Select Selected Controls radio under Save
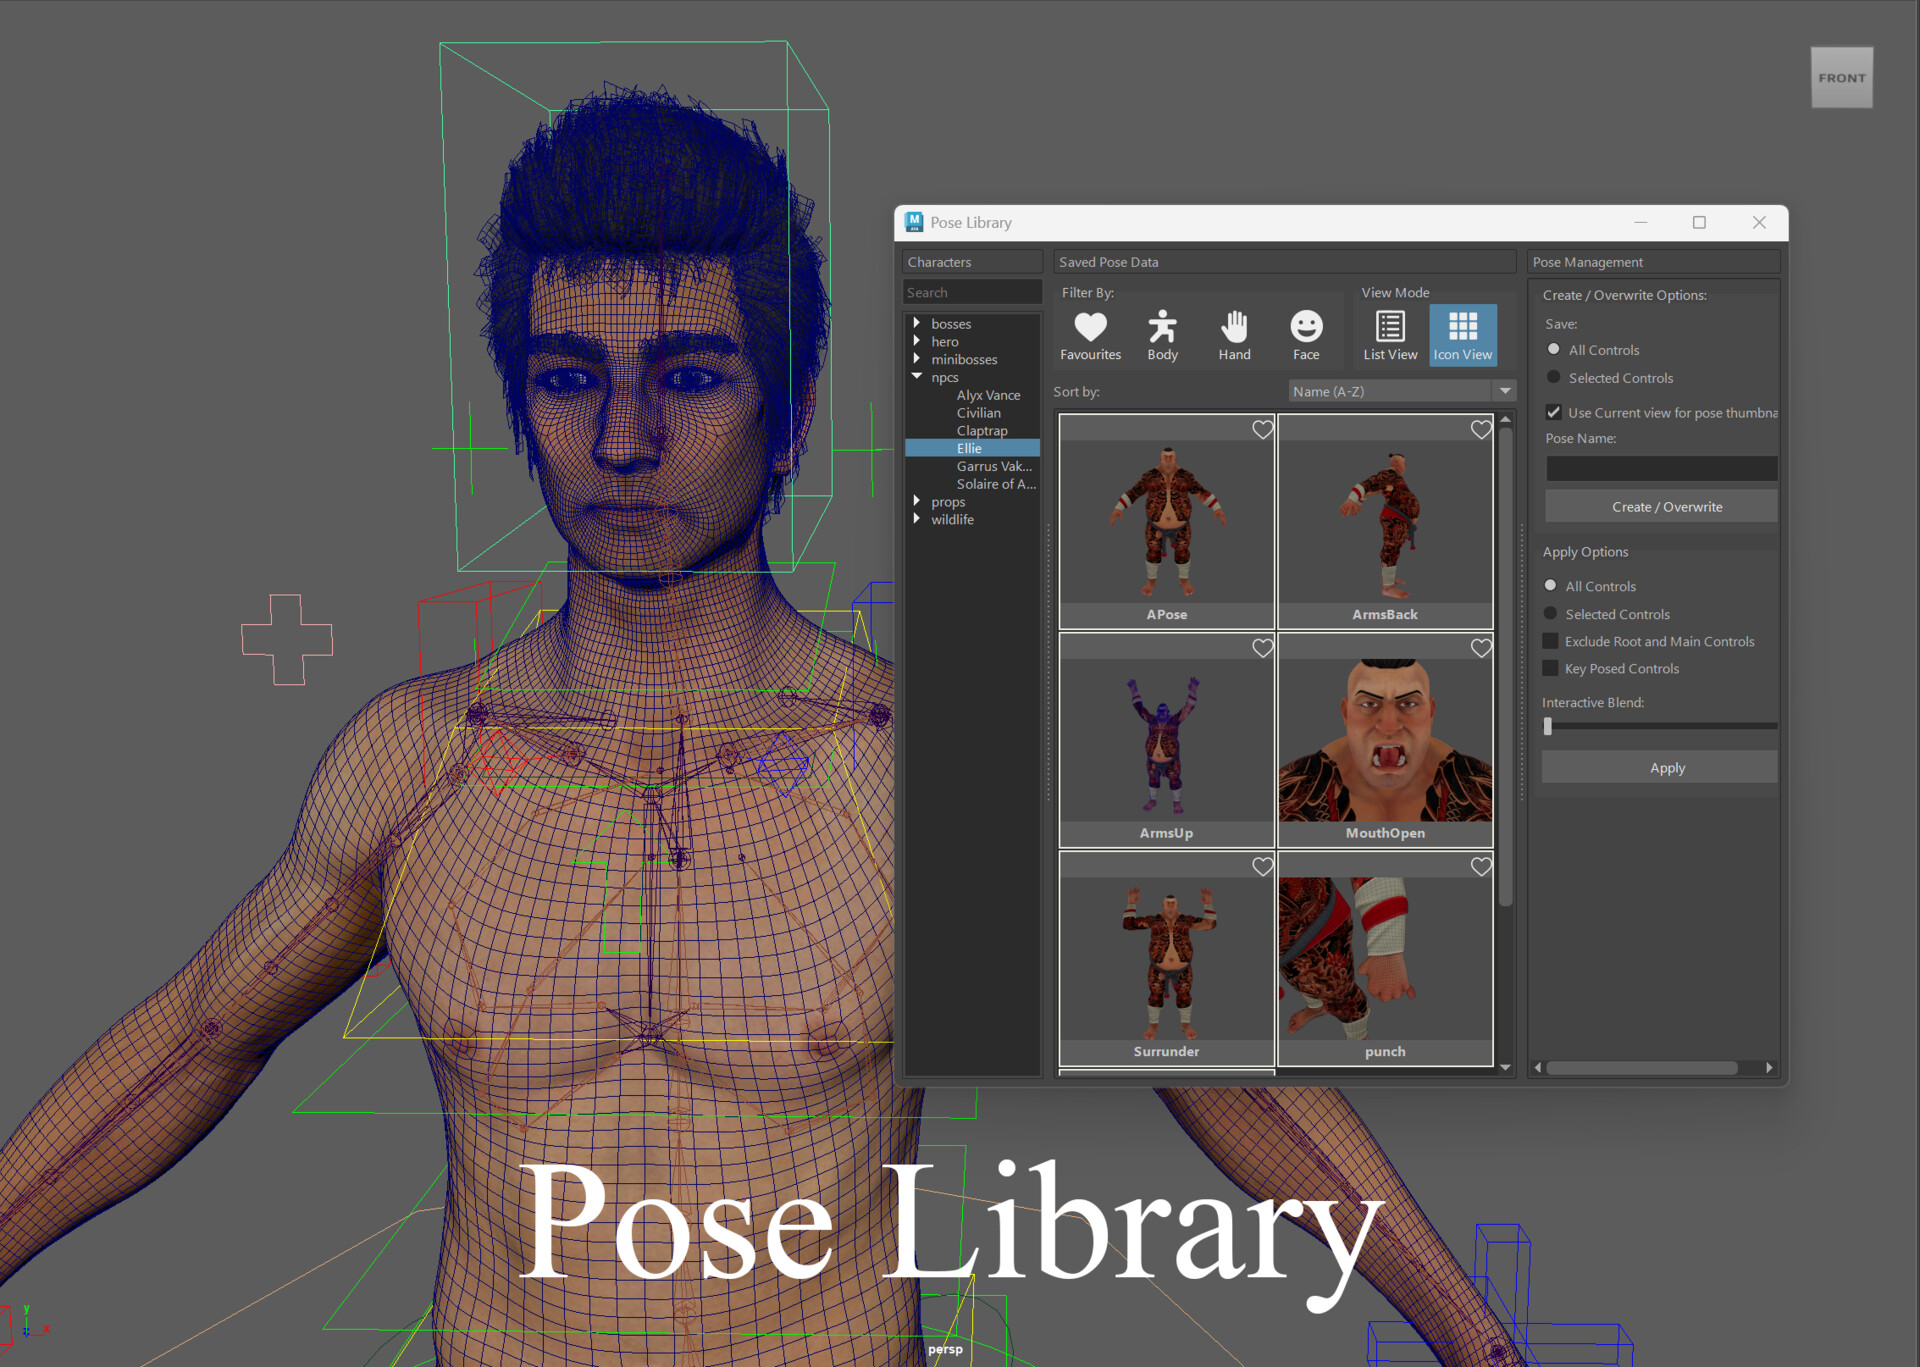The width and height of the screenshot is (1920, 1367). (1553, 377)
